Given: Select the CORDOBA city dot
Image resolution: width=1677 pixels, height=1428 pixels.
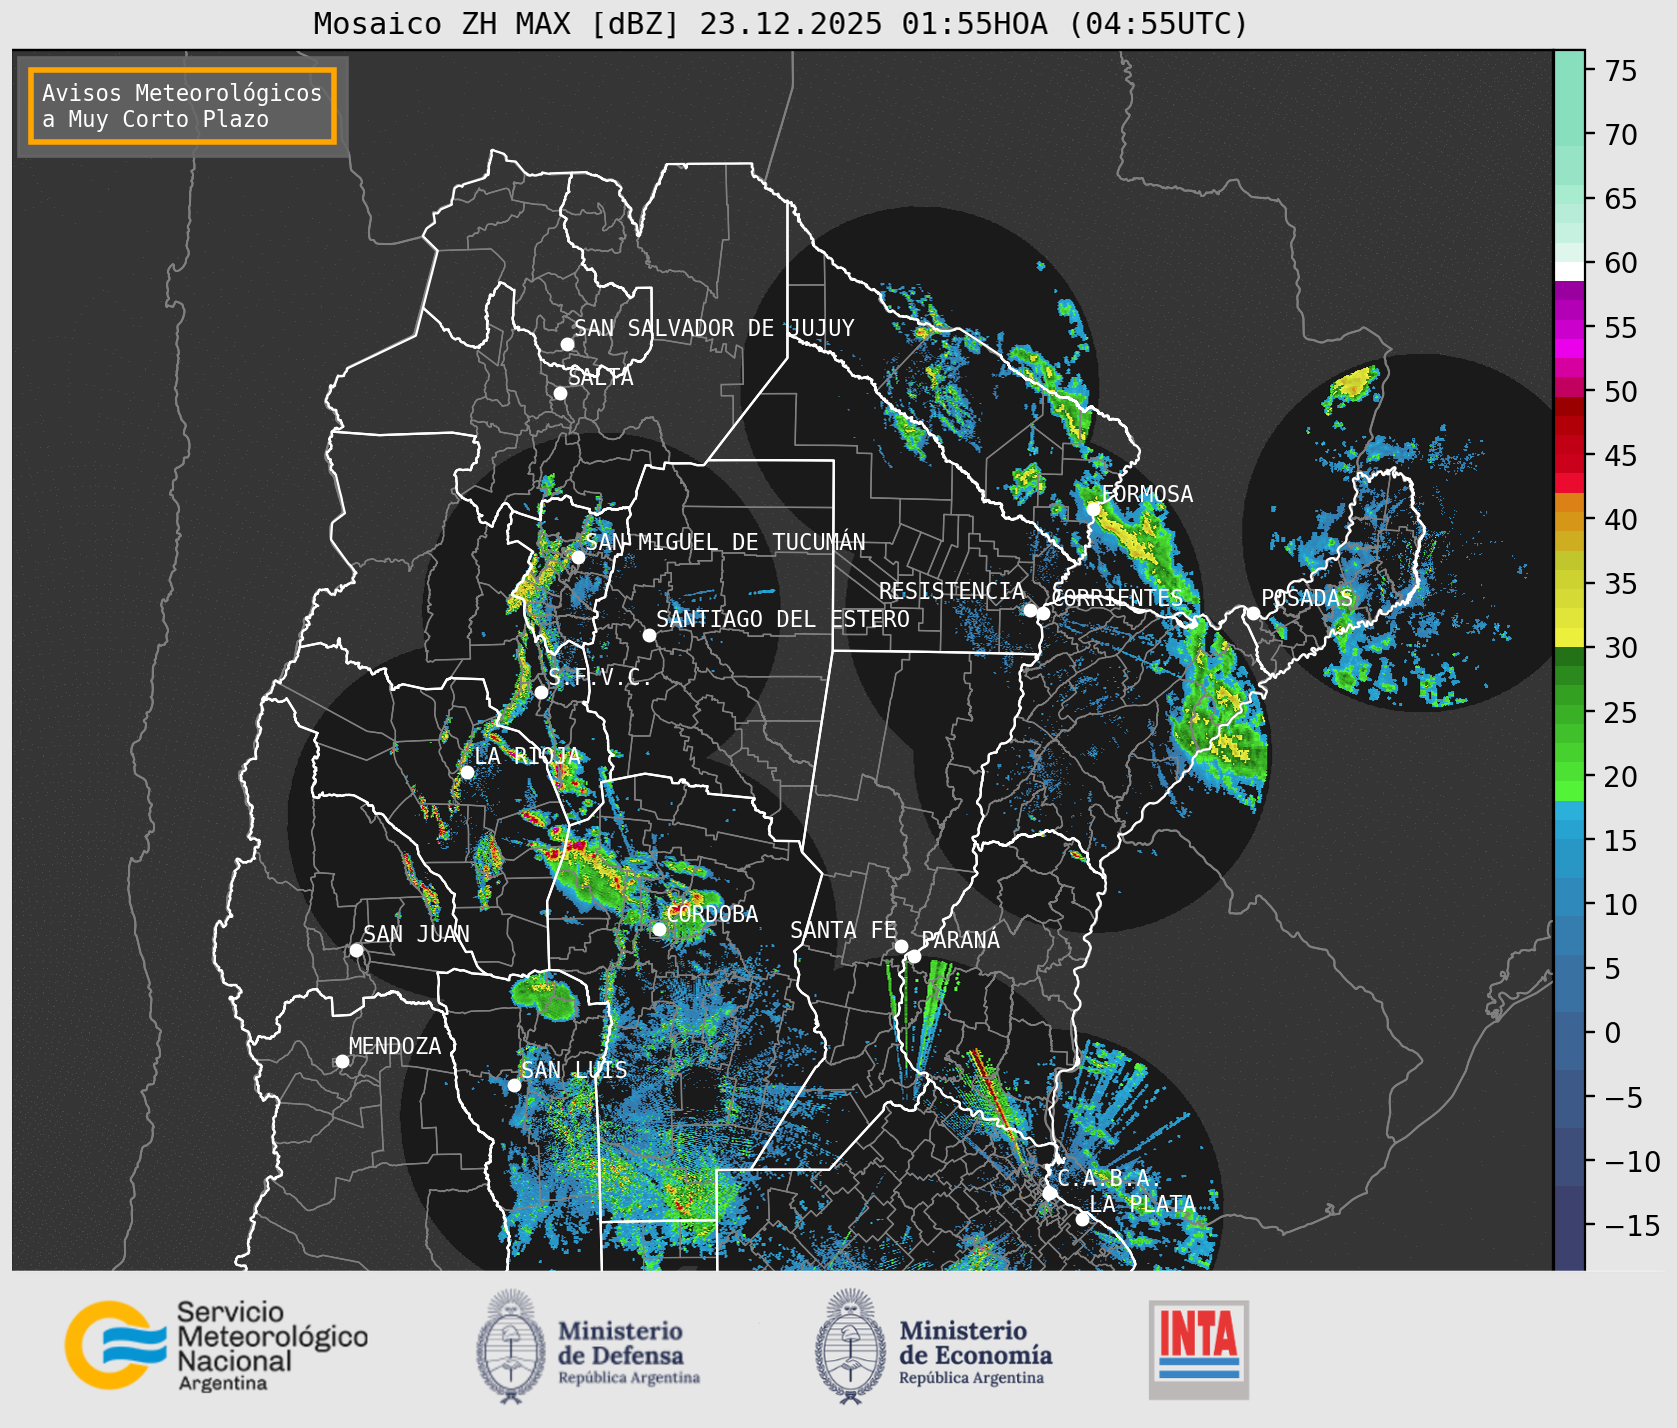Looking at the screenshot, I should tap(659, 929).
